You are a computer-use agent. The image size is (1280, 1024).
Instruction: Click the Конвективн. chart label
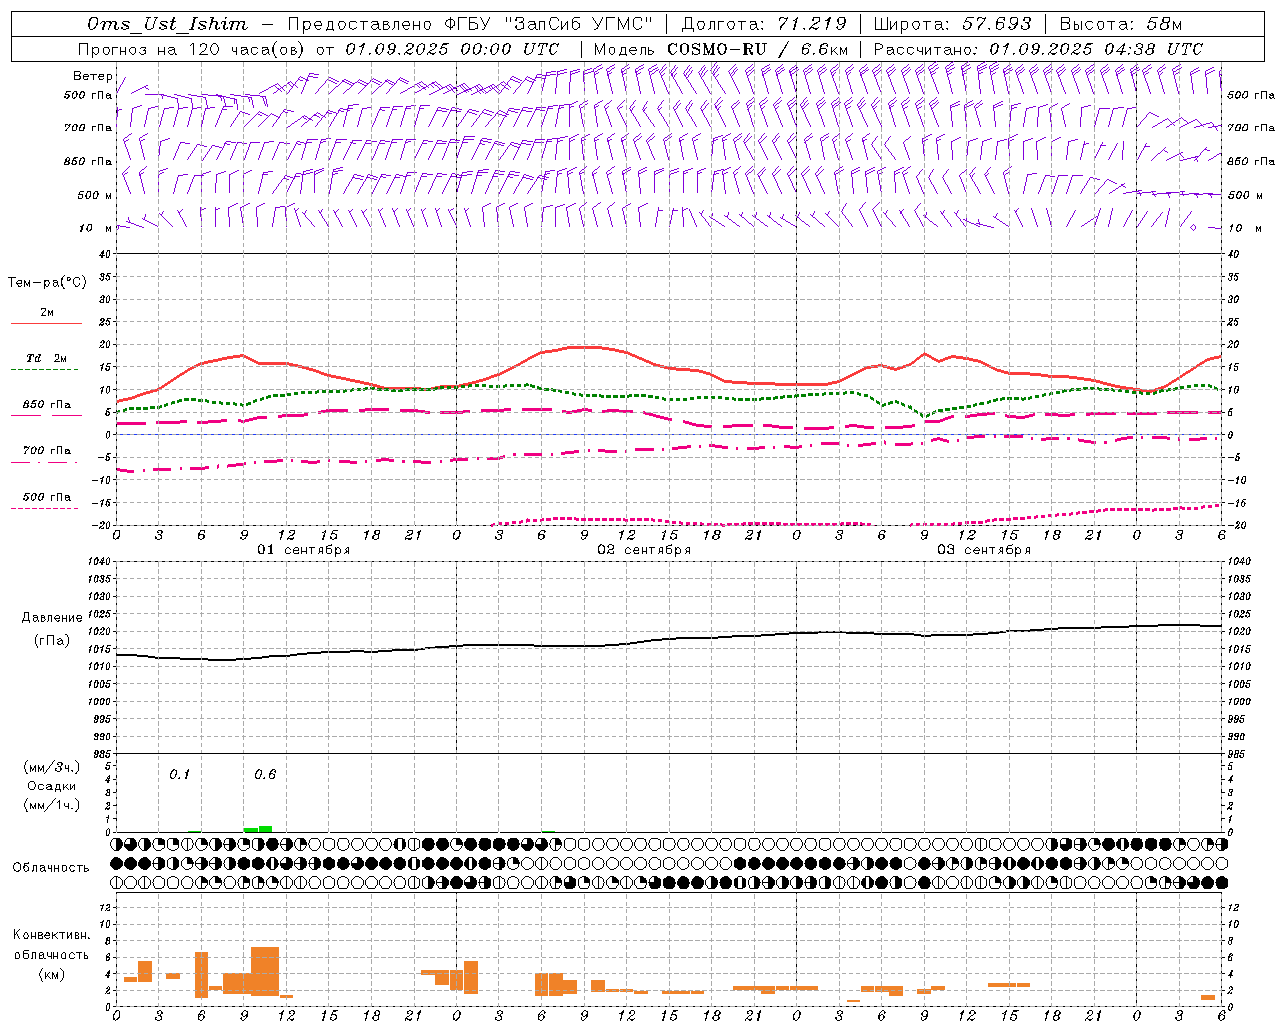click(52, 936)
